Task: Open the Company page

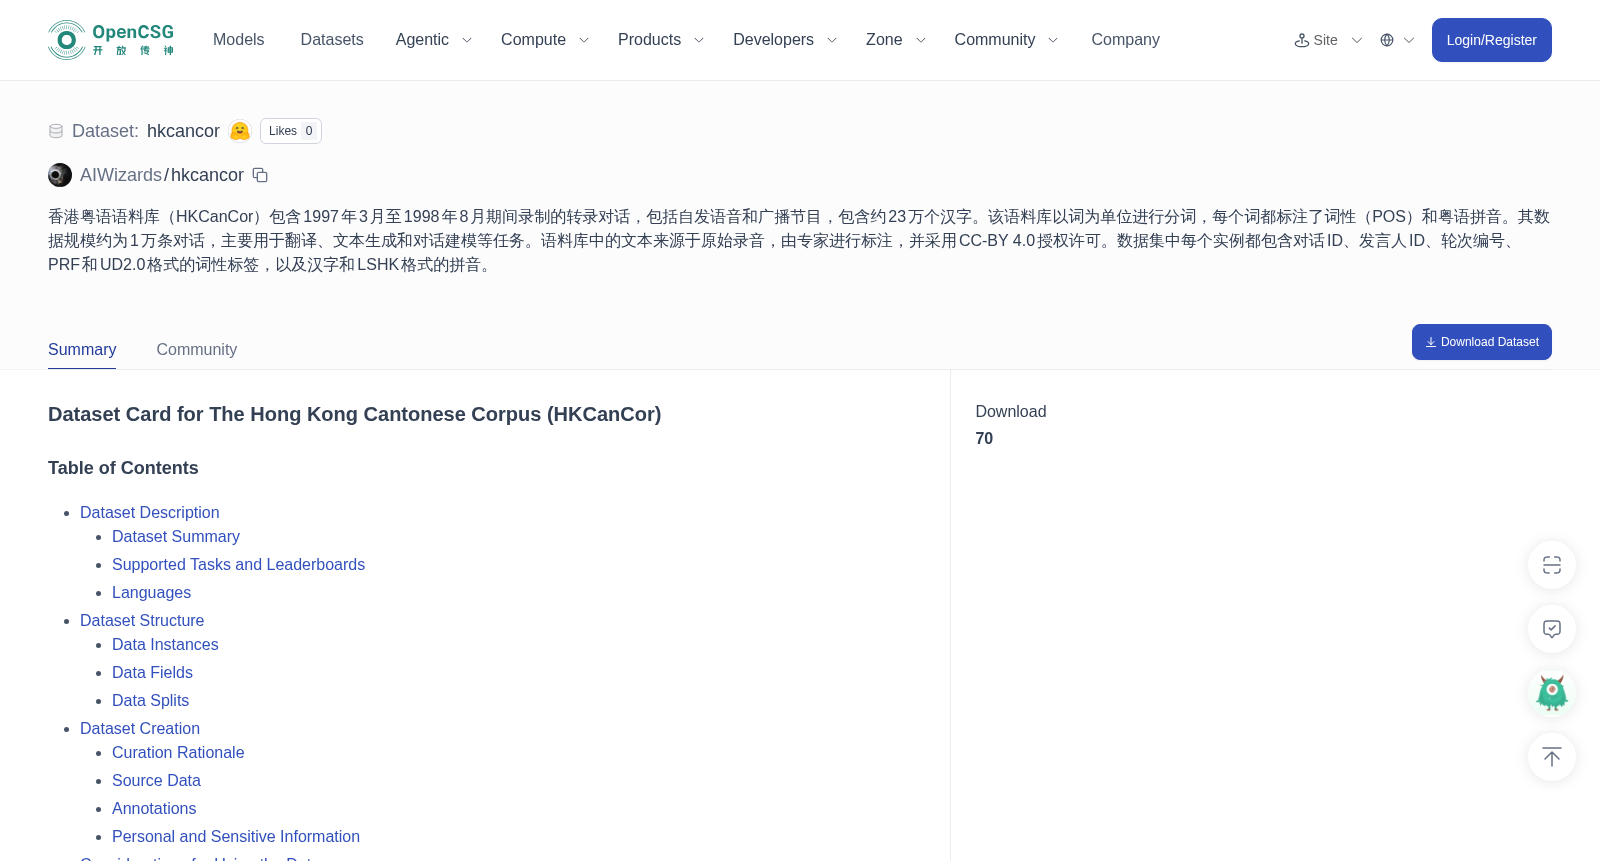Action: click(x=1125, y=40)
